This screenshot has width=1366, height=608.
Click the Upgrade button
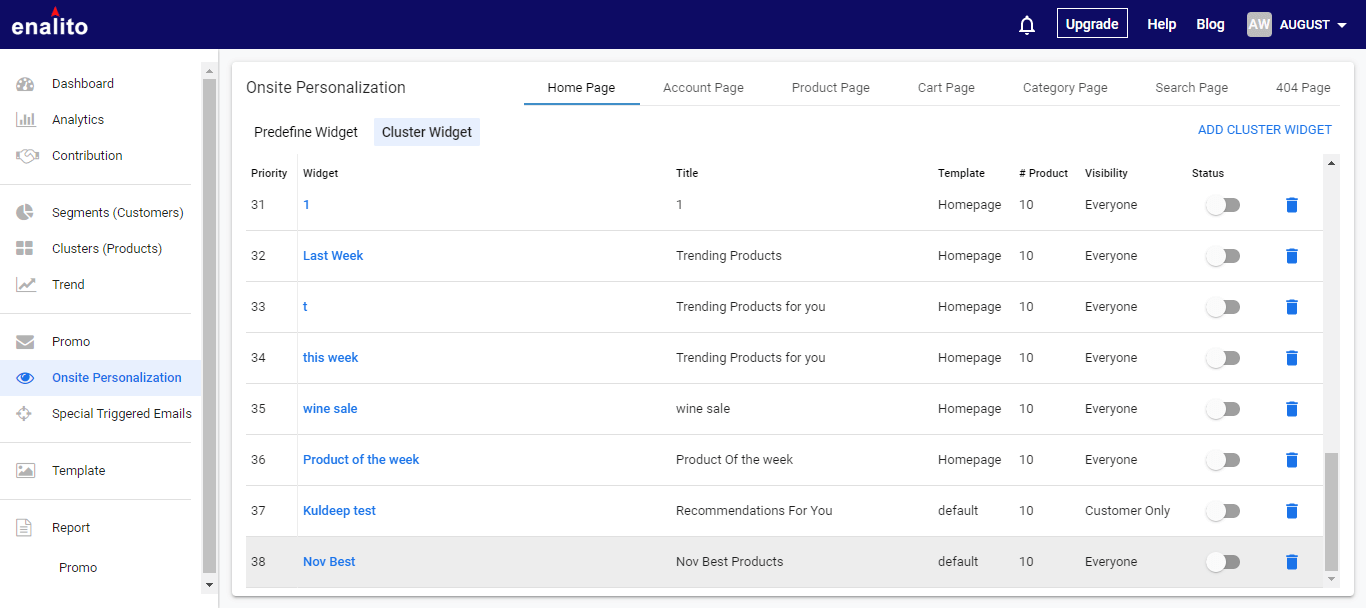(1091, 24)
